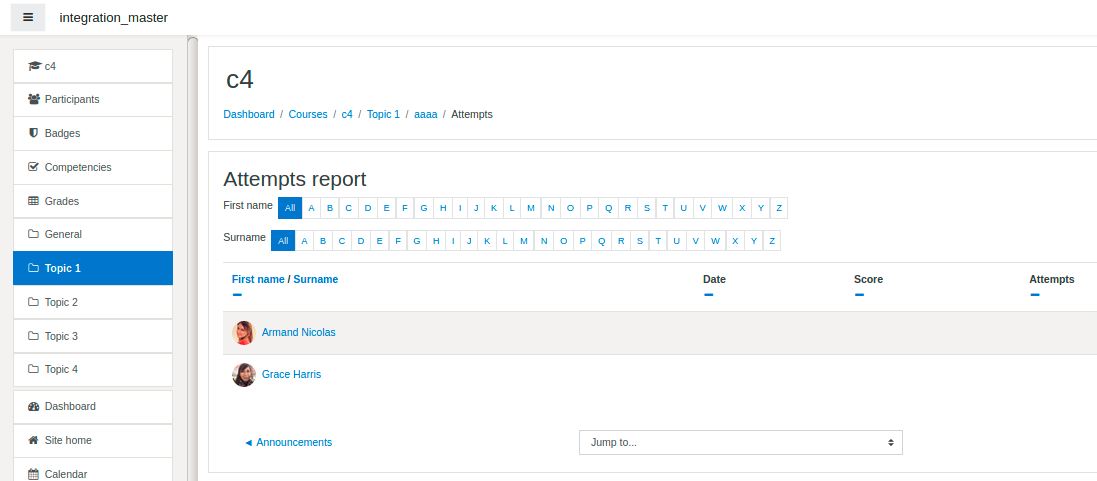Click the Grades table icon
The width and height of the screenshot is (1097, 481).
(x=34, y=201)
